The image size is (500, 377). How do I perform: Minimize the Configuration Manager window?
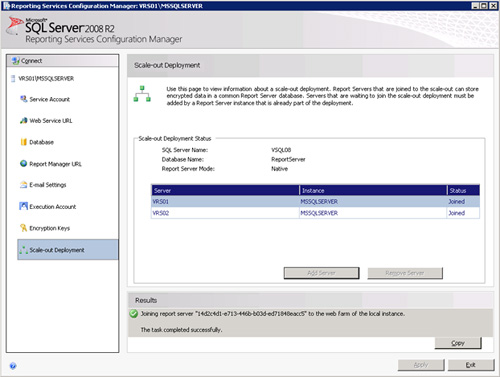pyautogui.click(x=475, y=6)
